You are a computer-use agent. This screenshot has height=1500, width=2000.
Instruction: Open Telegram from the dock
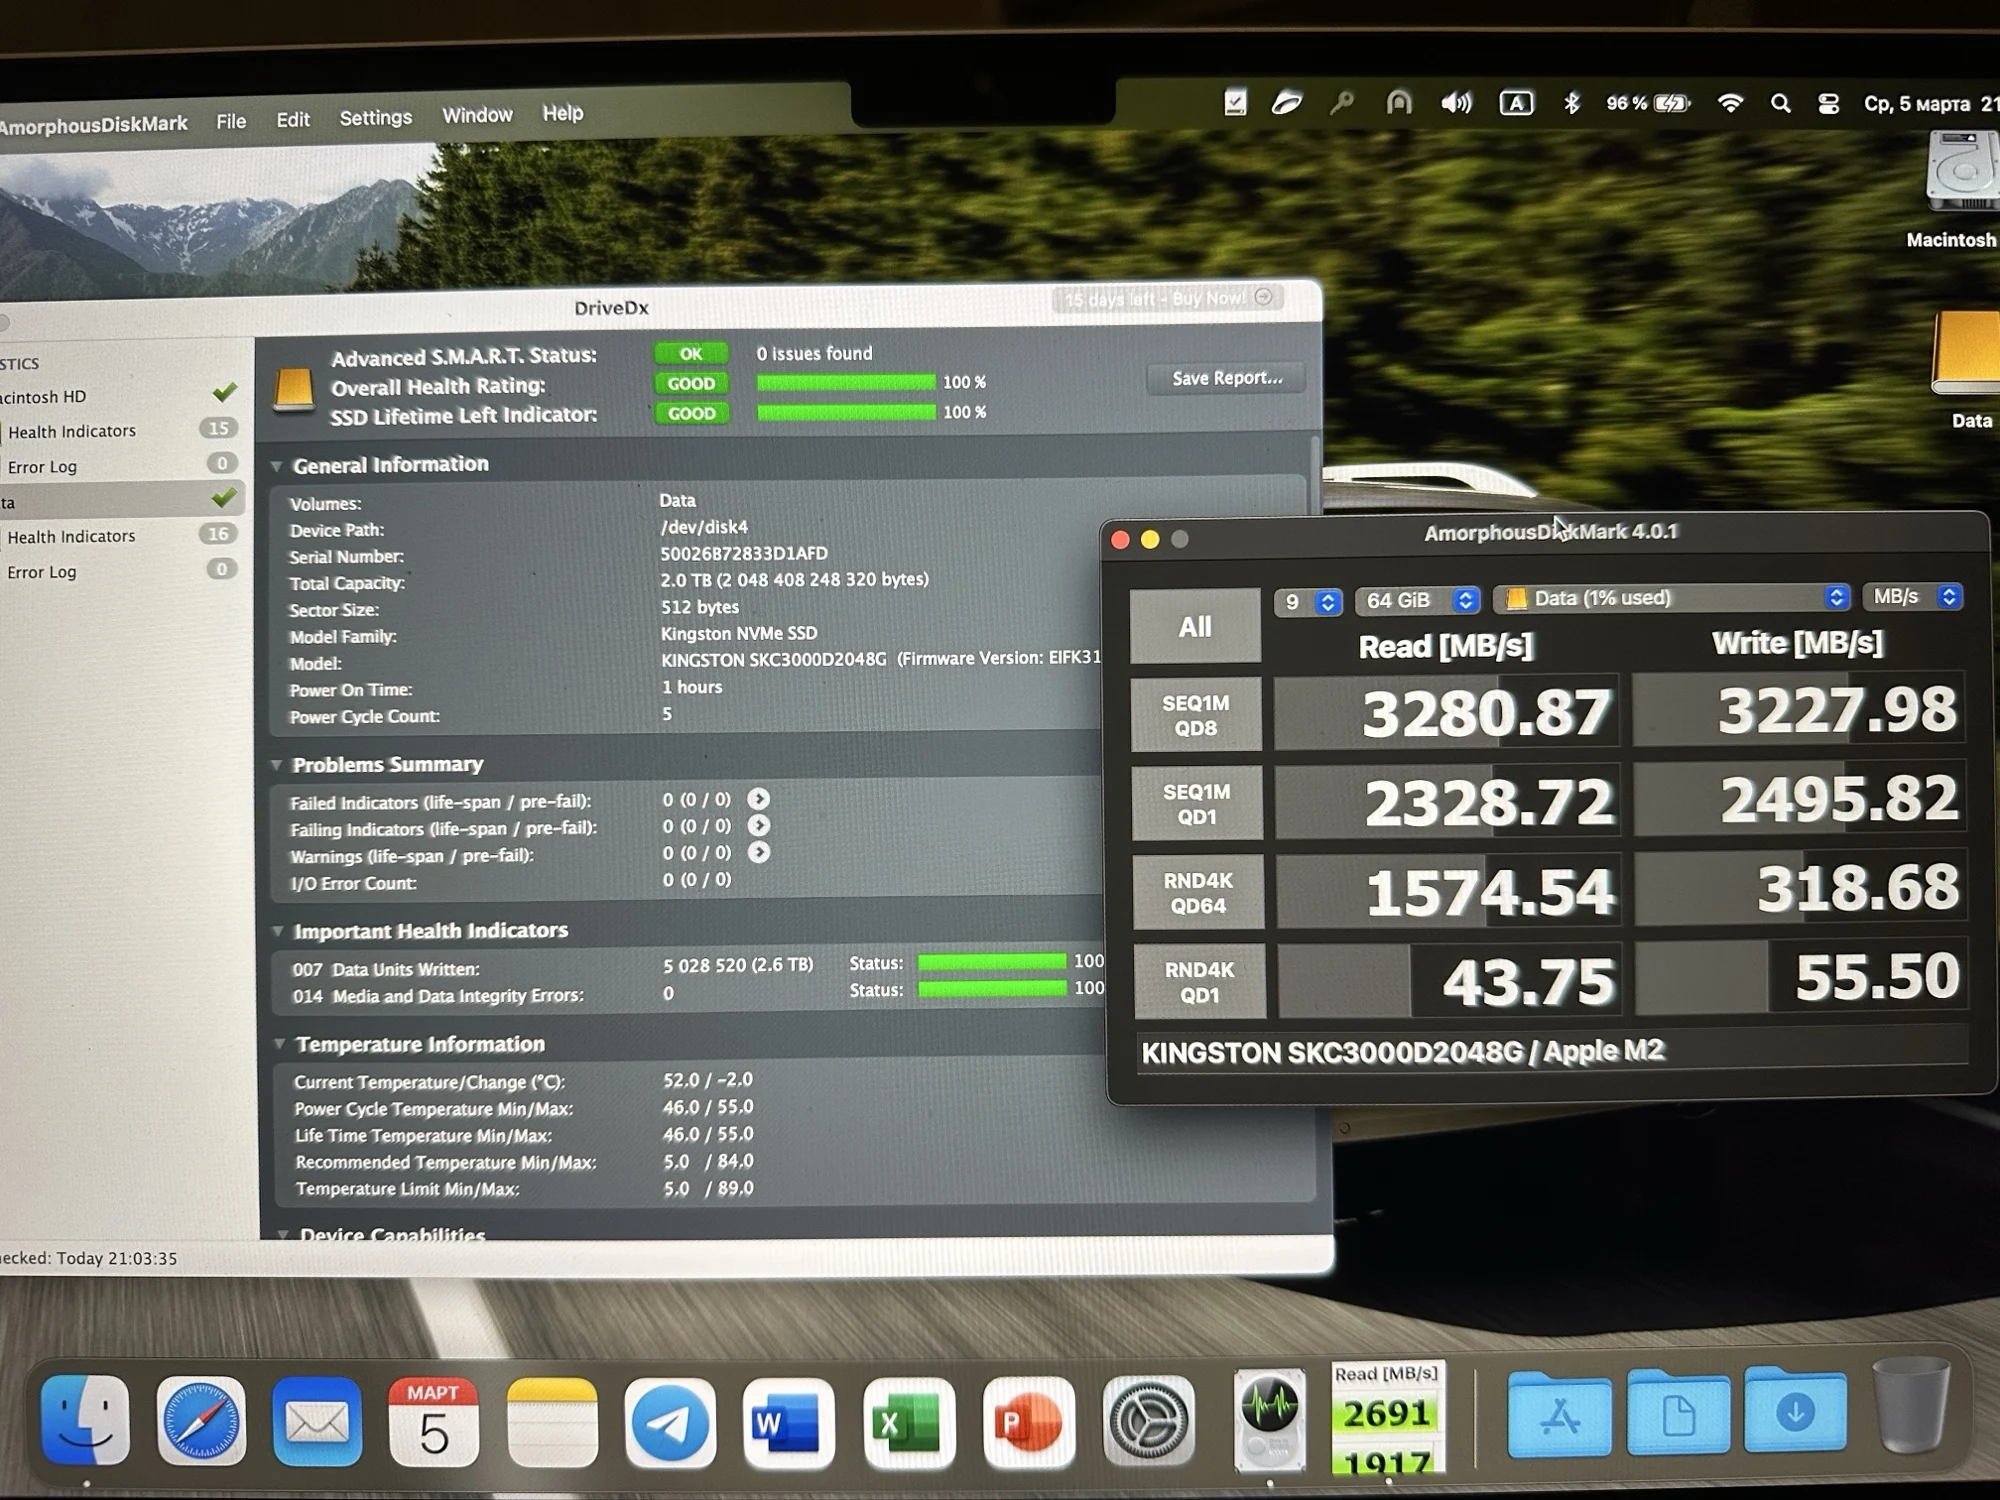tap(670, 1422)
